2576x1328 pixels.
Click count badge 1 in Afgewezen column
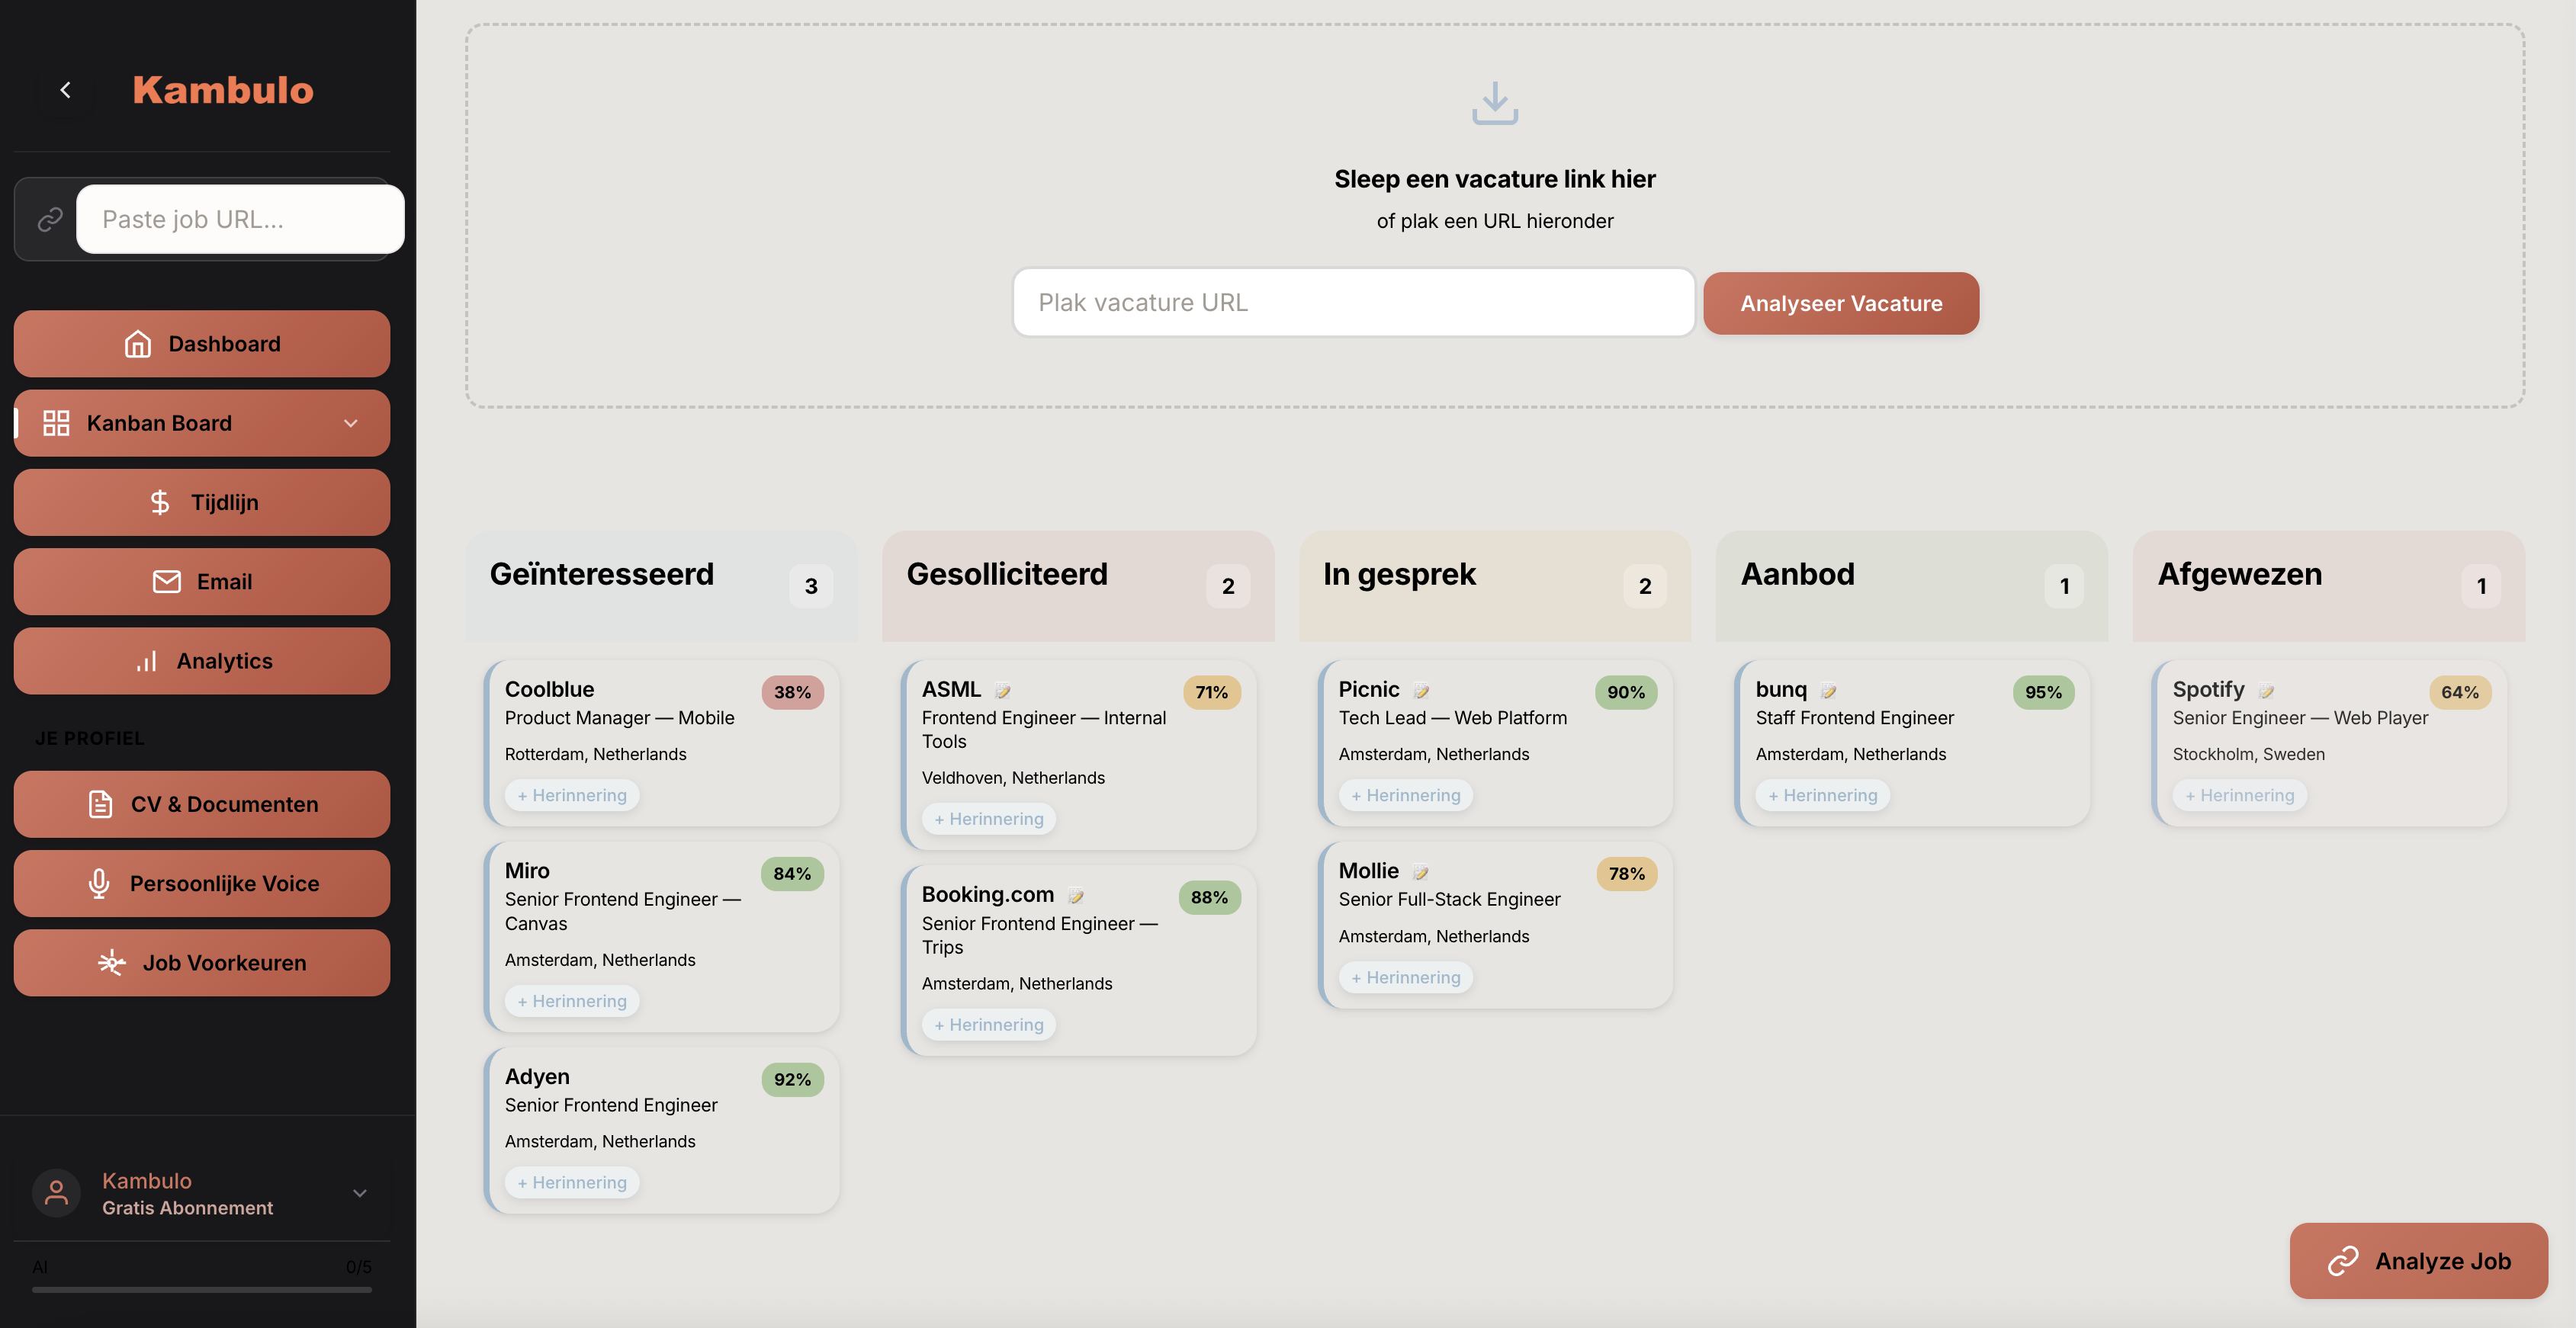2481,586
